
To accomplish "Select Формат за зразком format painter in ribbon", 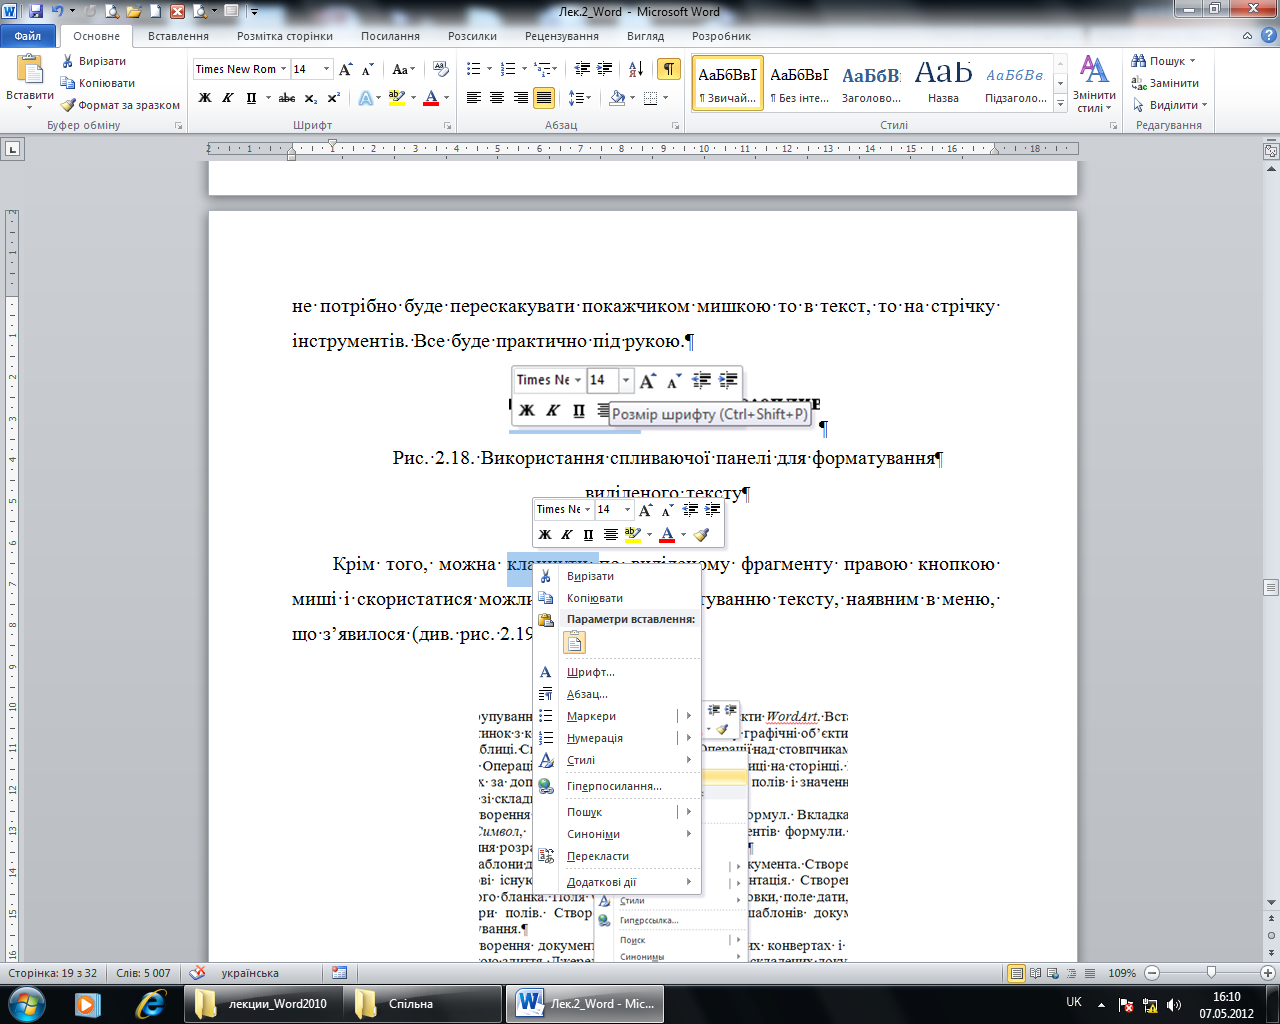I will pyautogui.click(x=120, y=105).
